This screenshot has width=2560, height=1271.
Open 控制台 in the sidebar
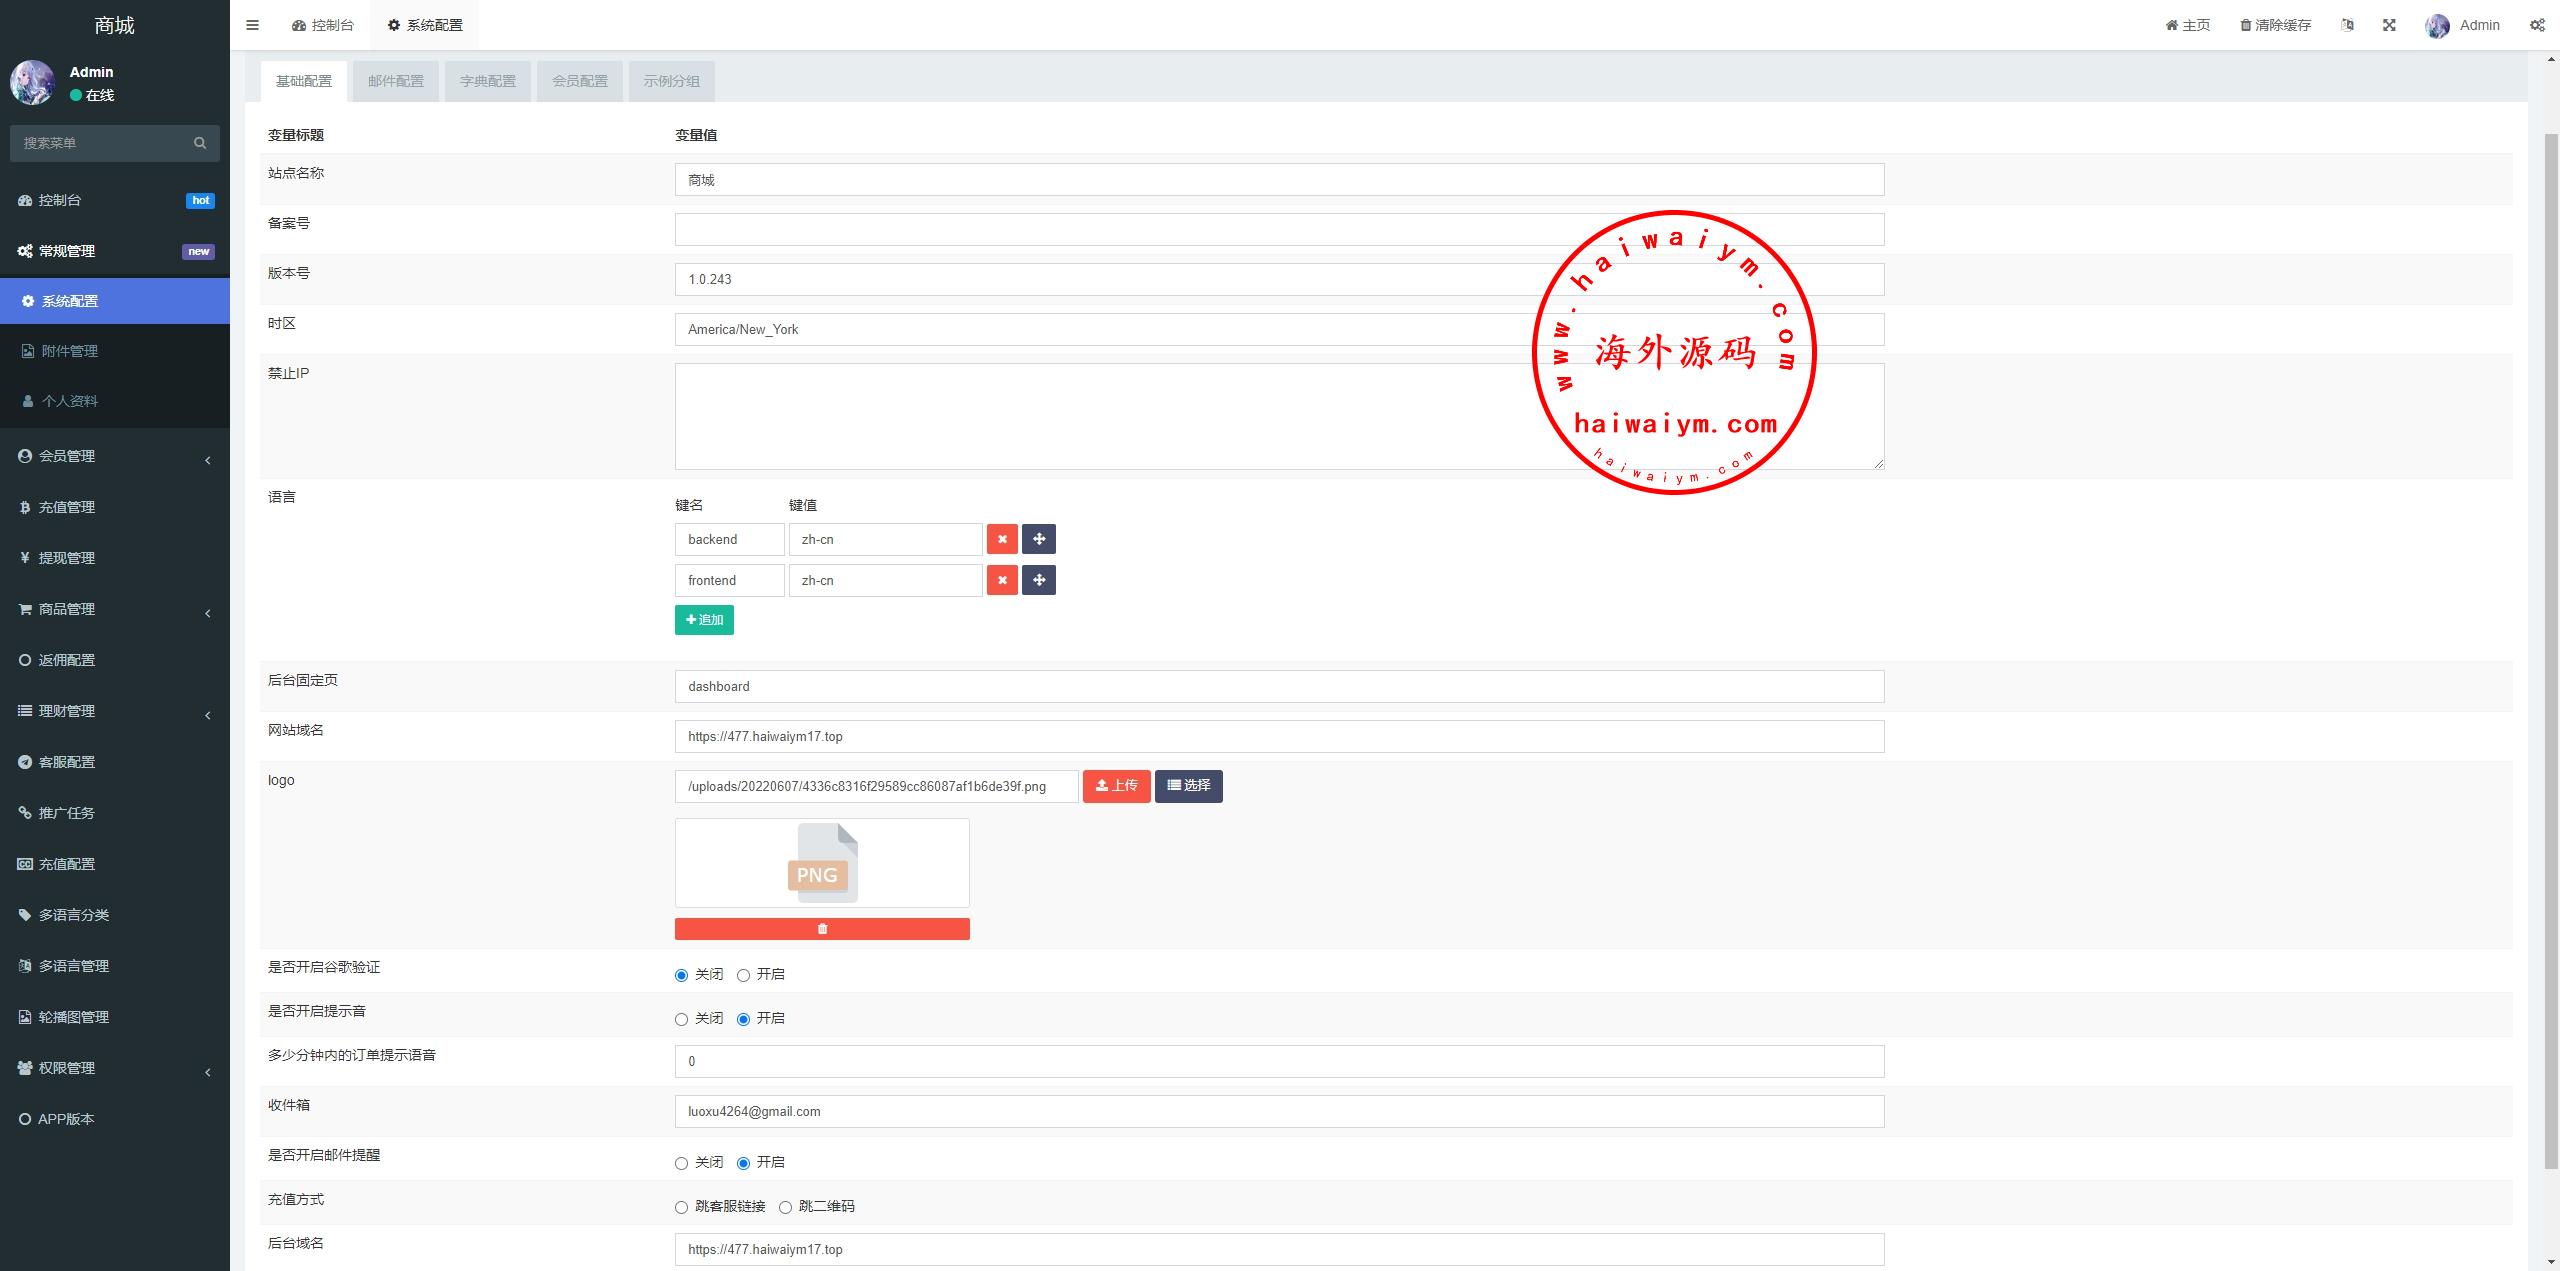(x=115, y=200)
